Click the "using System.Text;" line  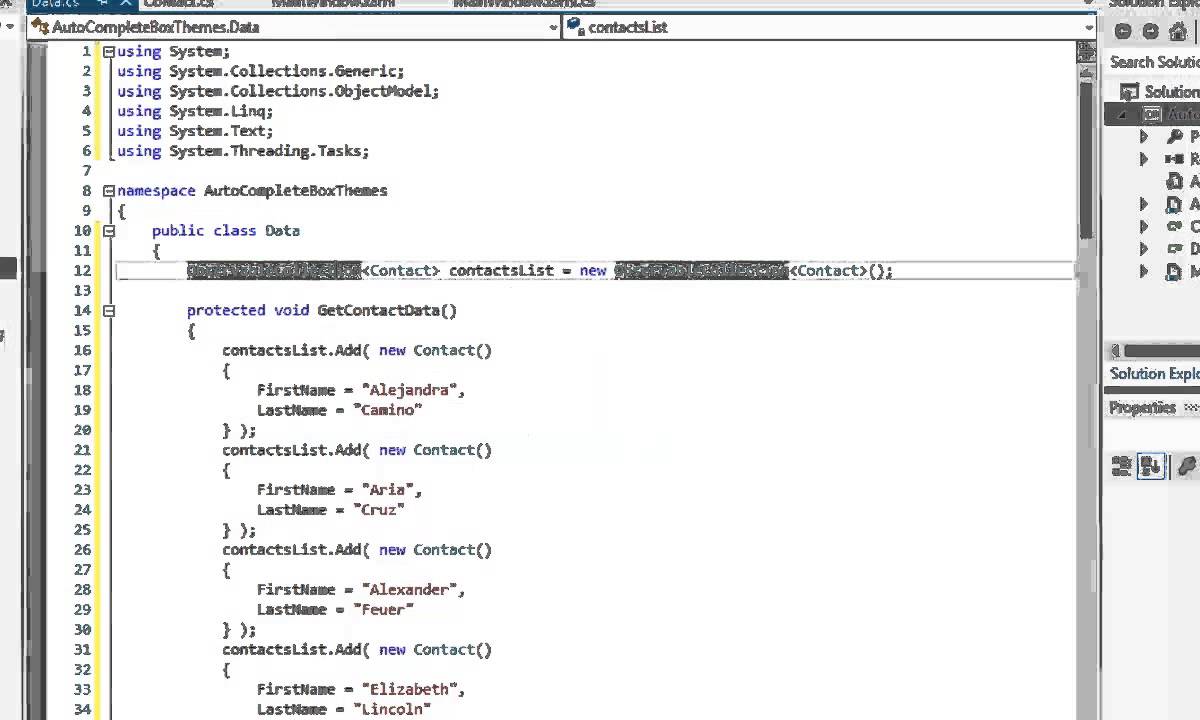195,131
